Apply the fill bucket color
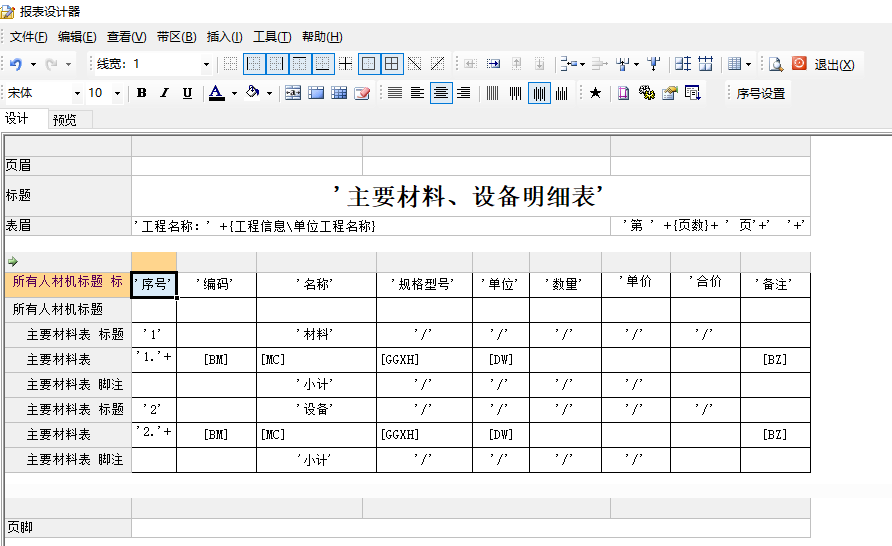892x546 pixels. pos(253,92)
